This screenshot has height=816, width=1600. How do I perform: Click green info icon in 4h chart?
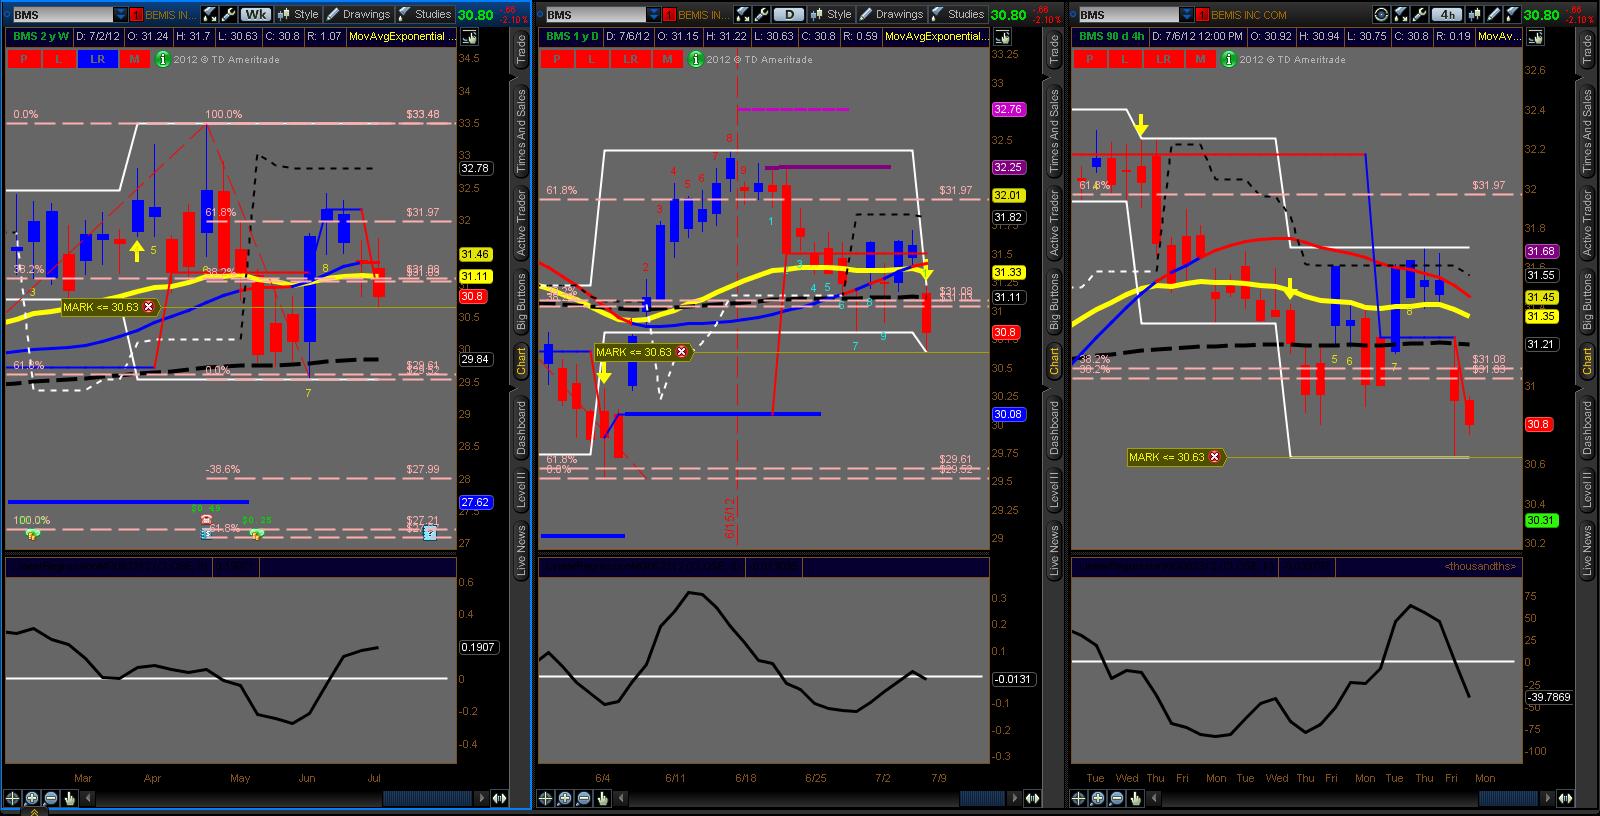tap(1230, 59)
